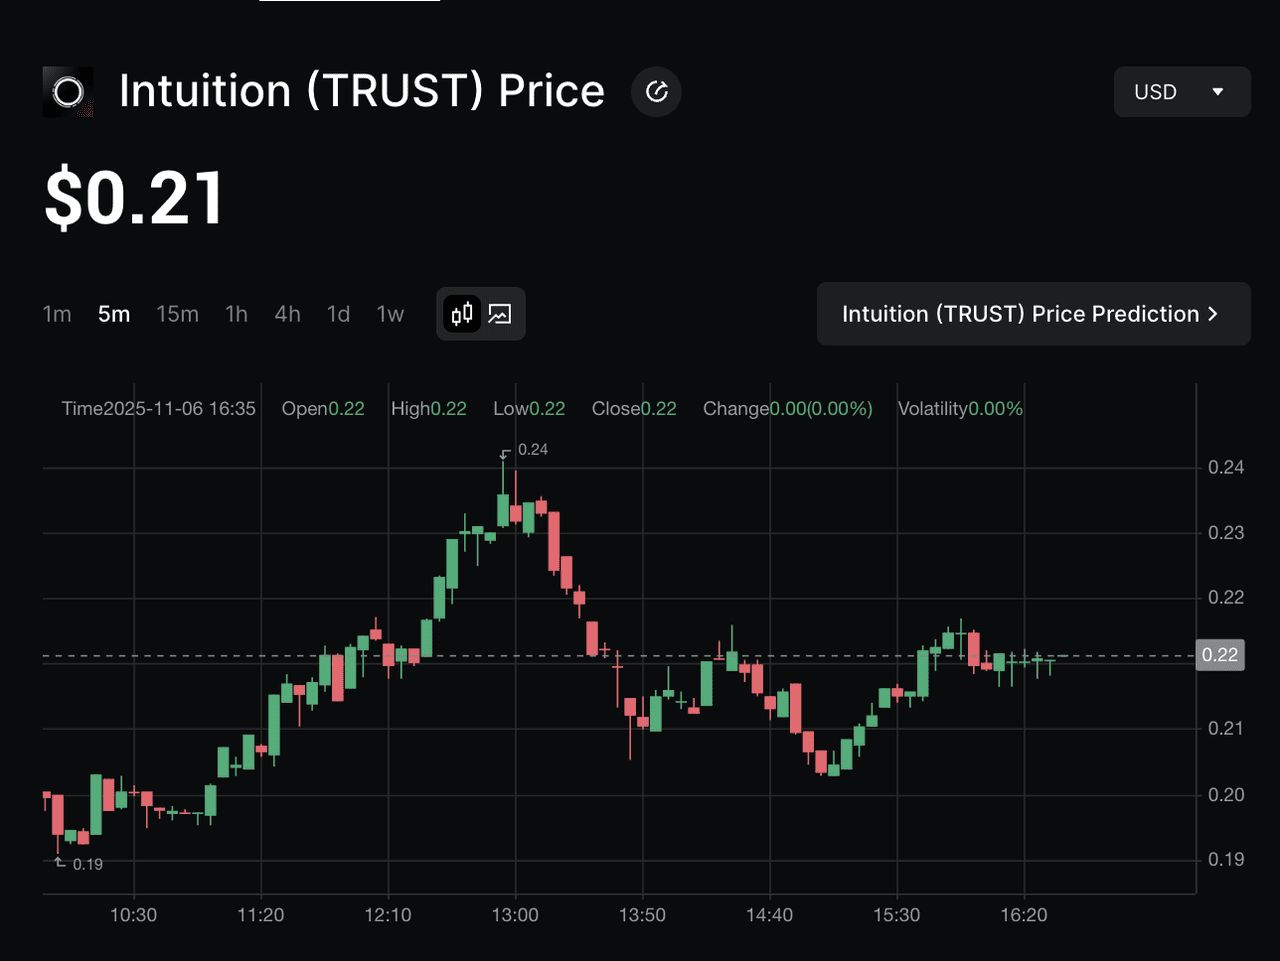The image size is (1280, 961).
Task: Open the USD currency selector
Action: [1182, 91]
